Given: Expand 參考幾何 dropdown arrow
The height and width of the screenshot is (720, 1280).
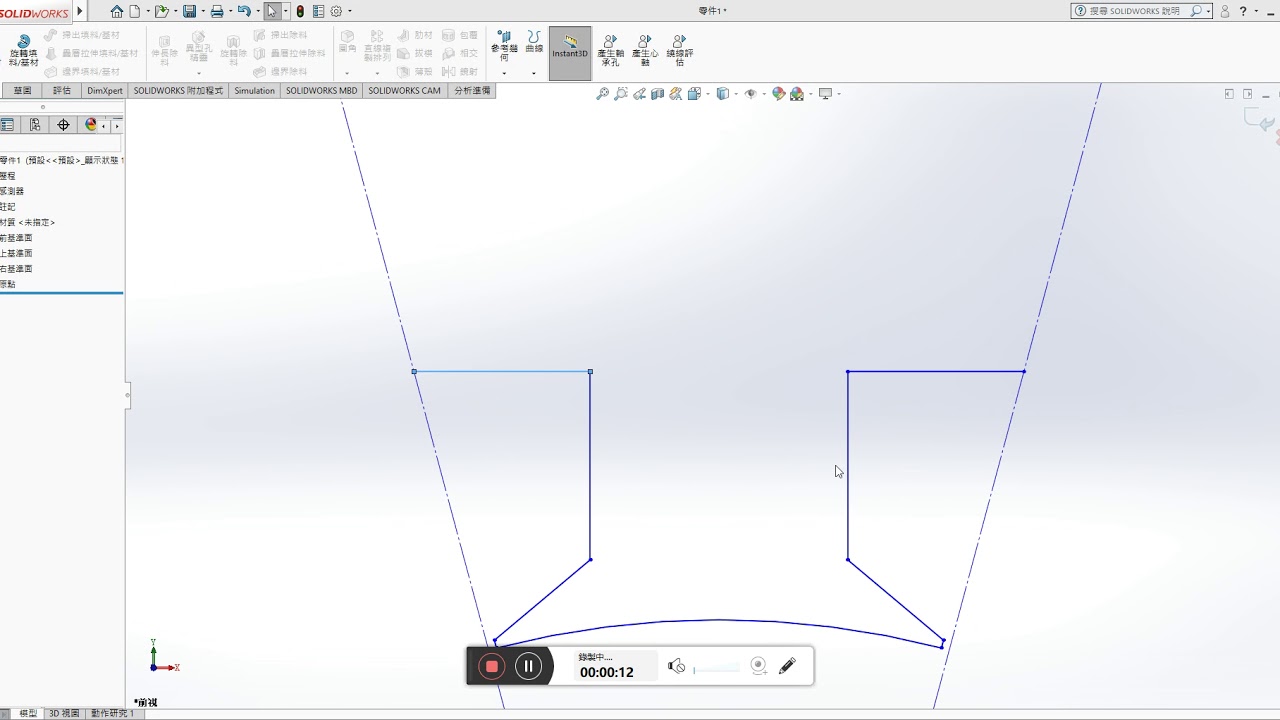Looking at the screenshot, I should click(504, 73).
